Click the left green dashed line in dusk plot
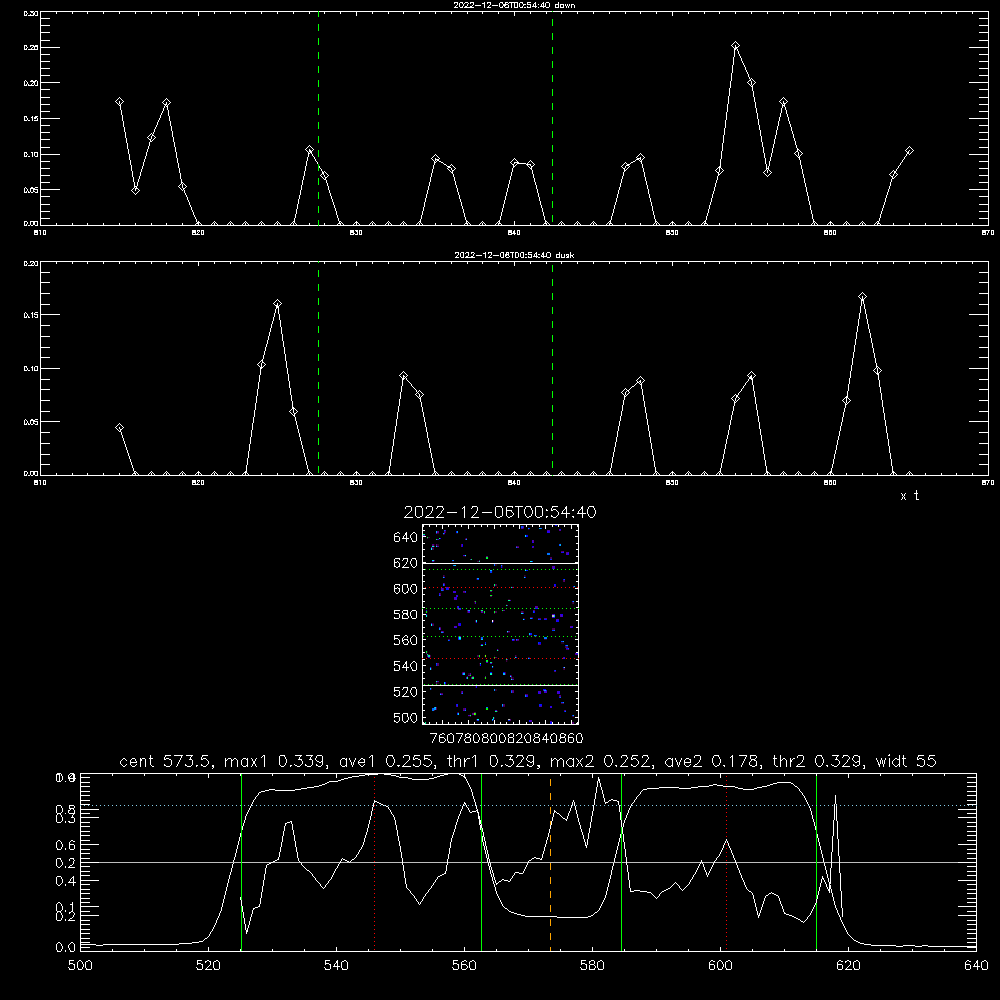1000x1000 pixels. tap(318, 368)
